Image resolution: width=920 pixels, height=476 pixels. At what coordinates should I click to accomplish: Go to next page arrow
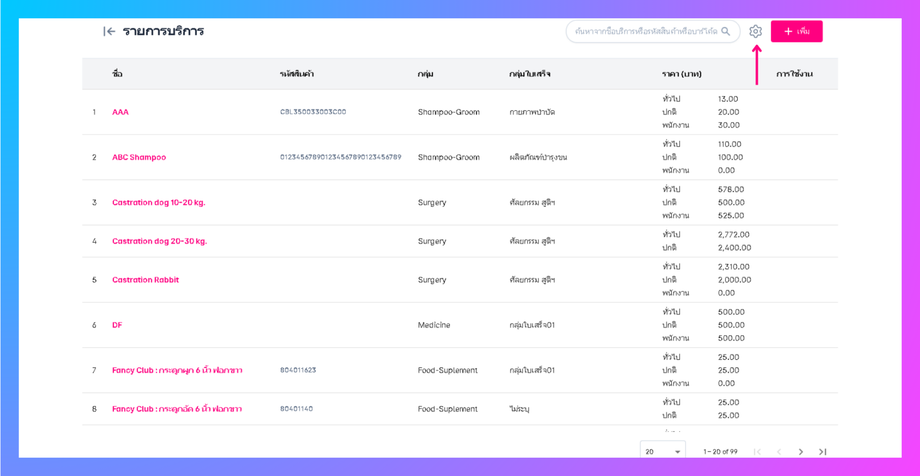click(x=800, y=451)
